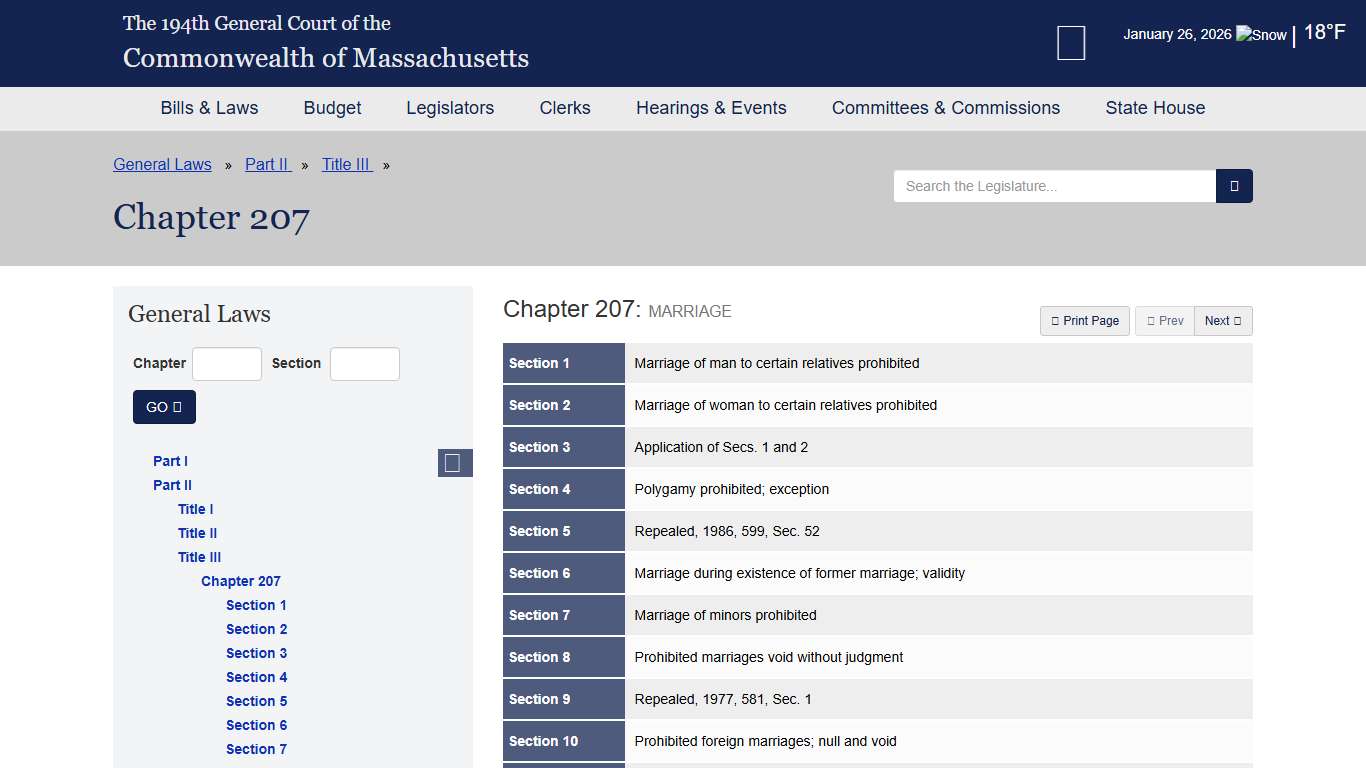Open the Bills & Laws menu

click(x=209, y=108)
